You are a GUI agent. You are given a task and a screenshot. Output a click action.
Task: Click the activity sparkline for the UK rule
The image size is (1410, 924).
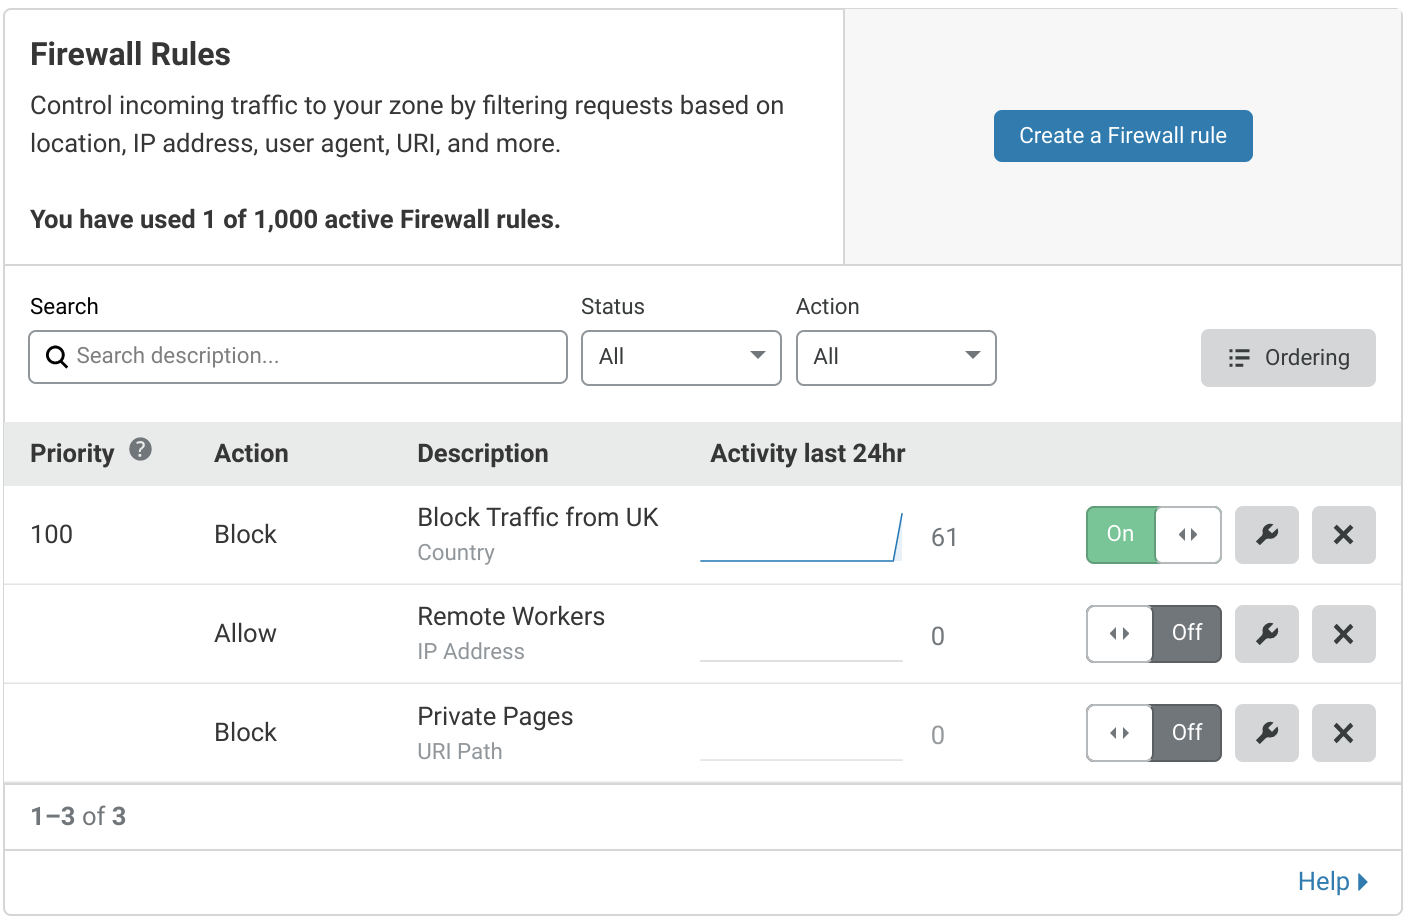click(x=800, y=538)
